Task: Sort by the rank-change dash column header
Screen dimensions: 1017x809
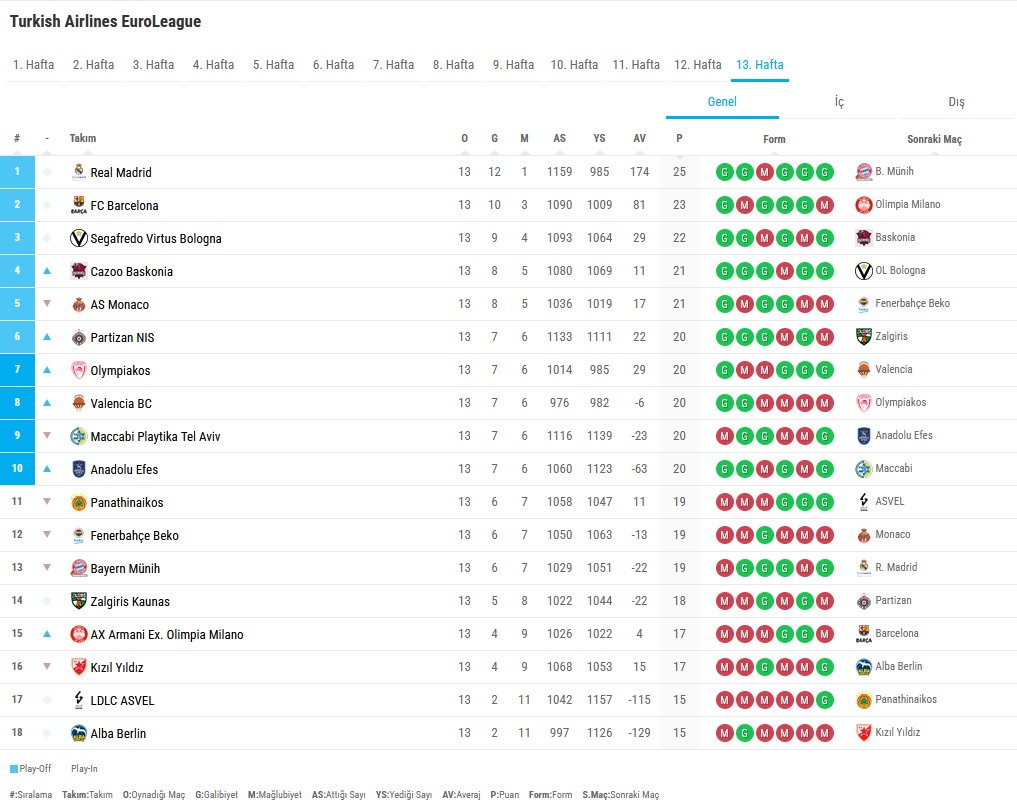Action: tap(47, 138)
